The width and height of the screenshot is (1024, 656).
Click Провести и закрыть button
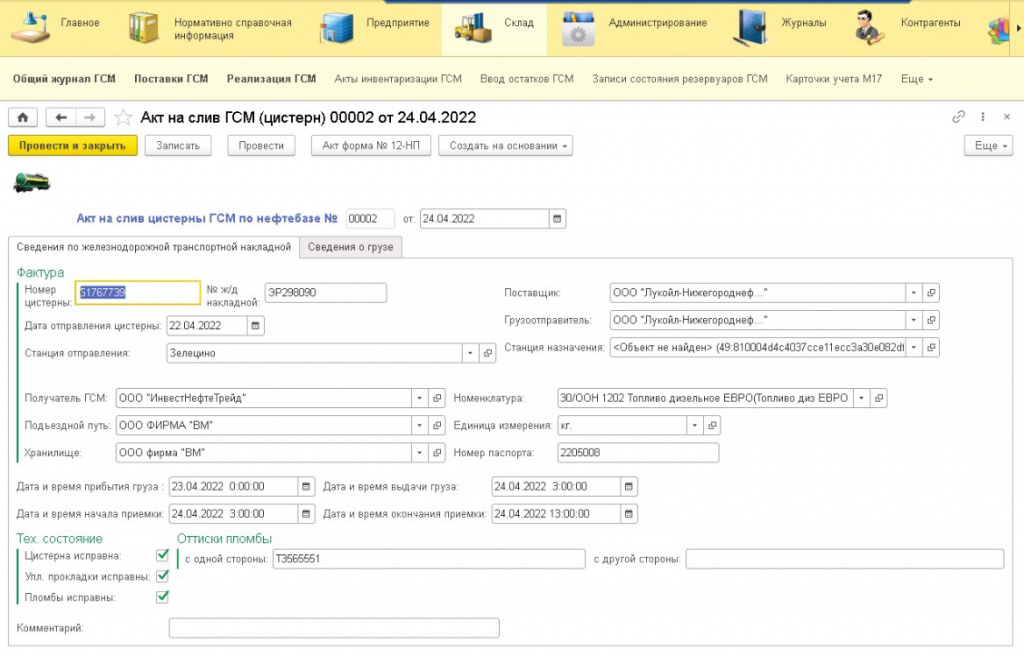(72, 146)
